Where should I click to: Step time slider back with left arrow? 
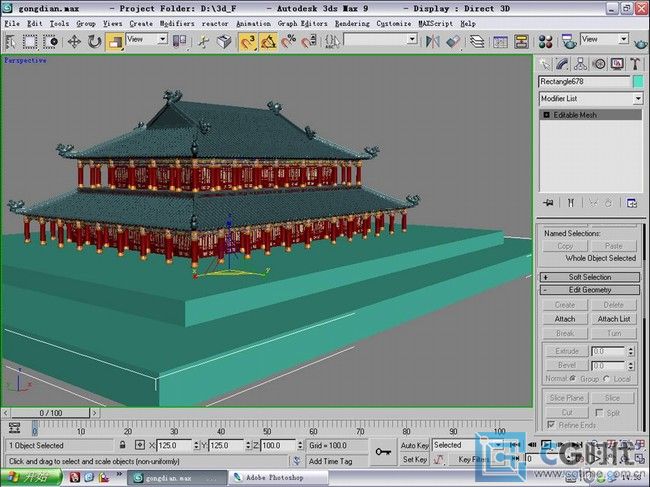point(6,413)
